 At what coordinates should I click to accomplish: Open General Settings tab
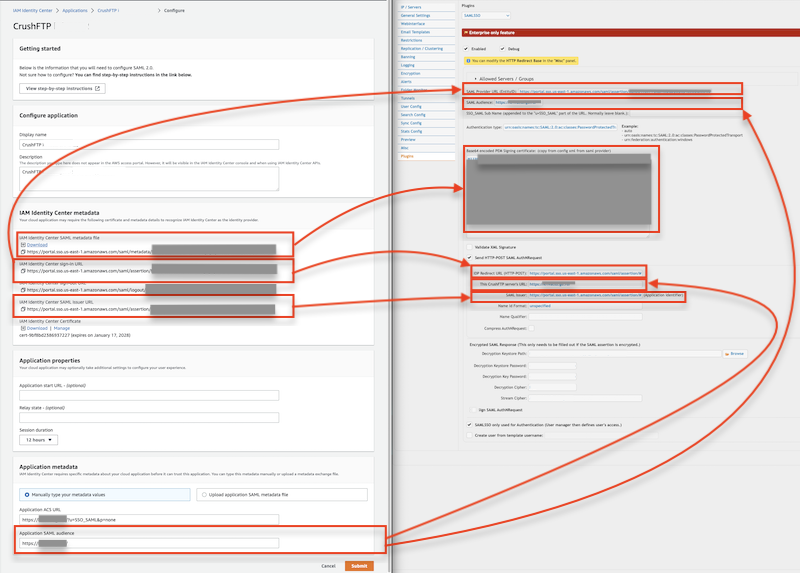427,15
